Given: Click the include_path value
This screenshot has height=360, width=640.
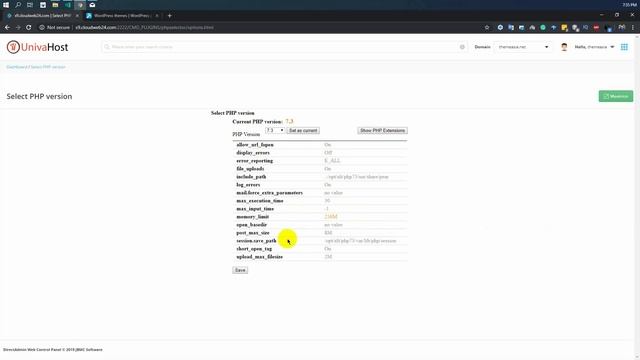Looking at the screenshot, I should point(357,177).
